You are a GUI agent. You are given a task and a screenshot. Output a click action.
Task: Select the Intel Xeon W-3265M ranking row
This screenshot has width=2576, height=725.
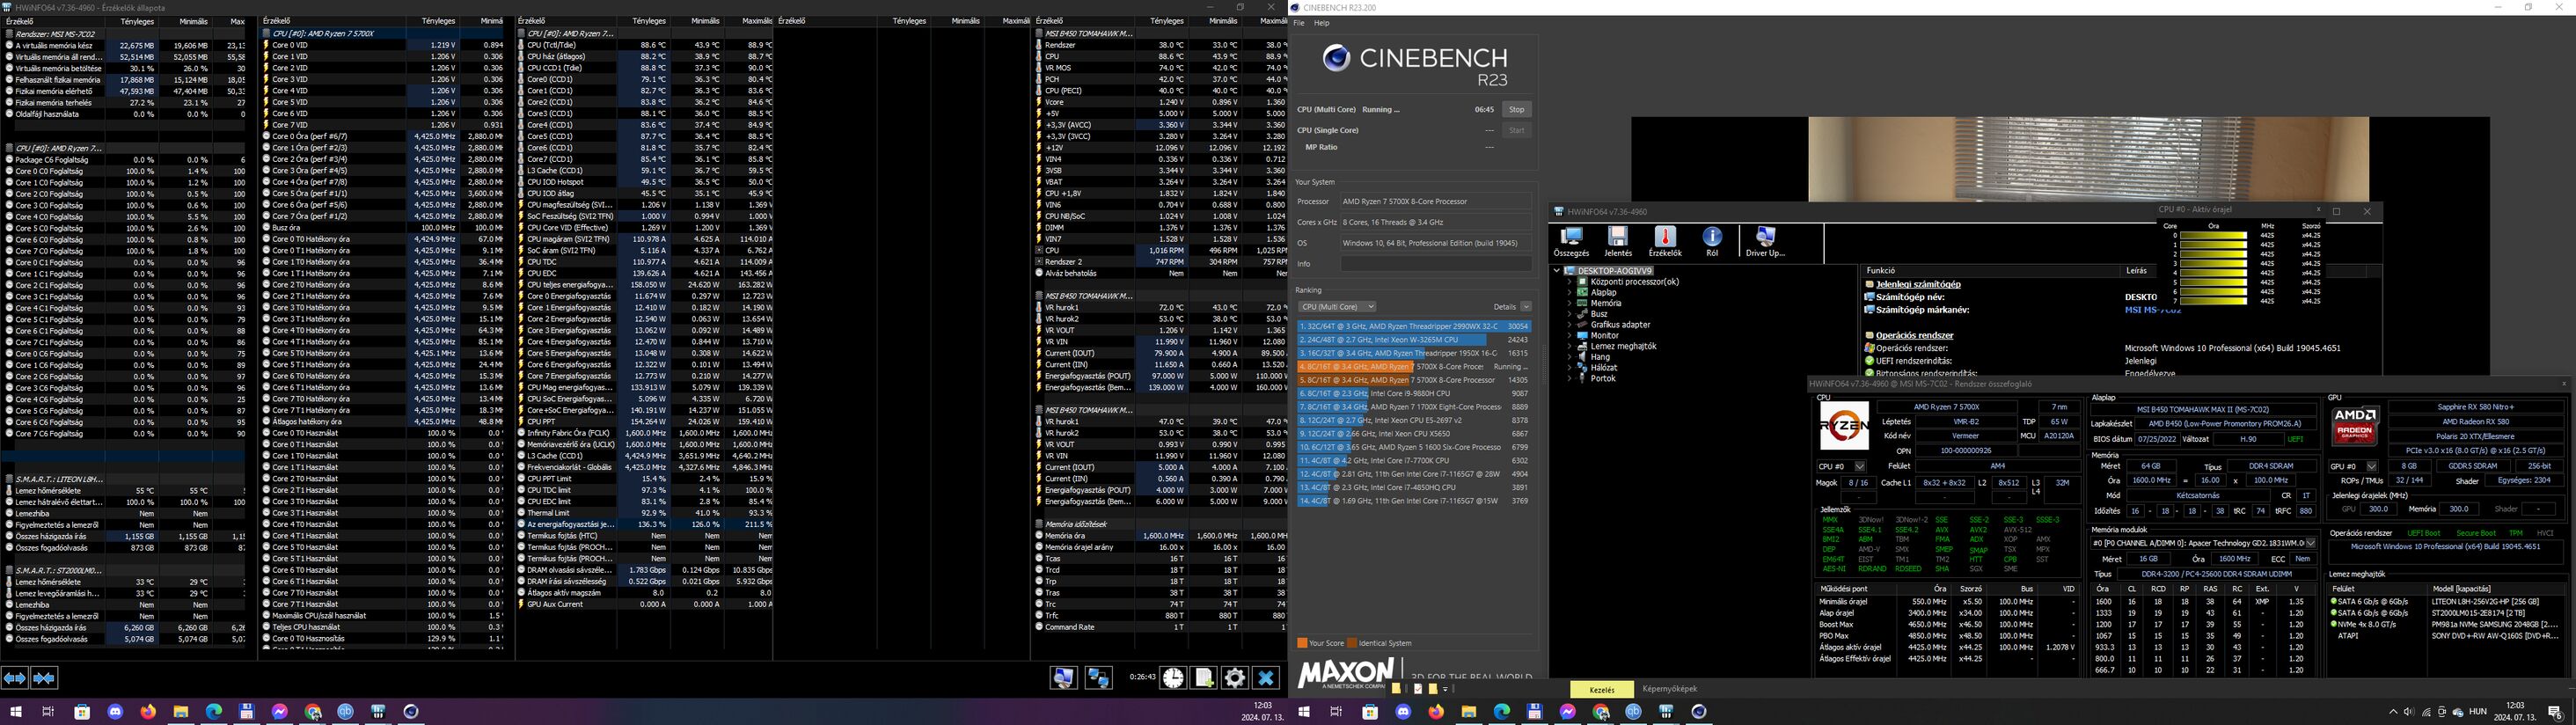[1414, 340]
